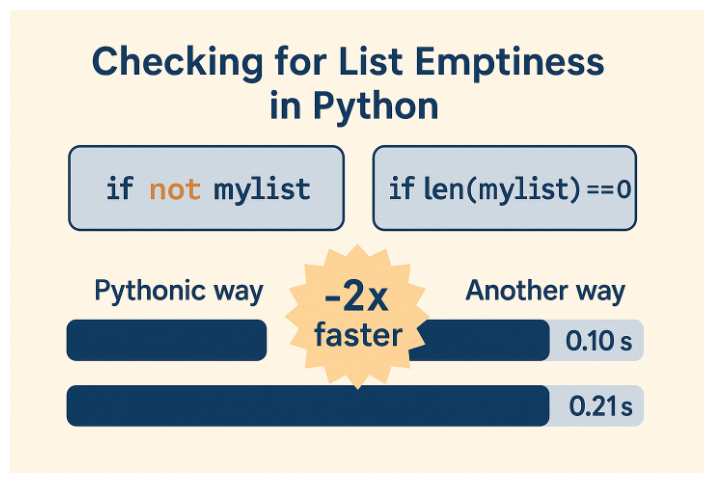714x483 pixels.
Task: Click the title 'Checking for List Emptiness'
Action: click(x=348, y=63)
